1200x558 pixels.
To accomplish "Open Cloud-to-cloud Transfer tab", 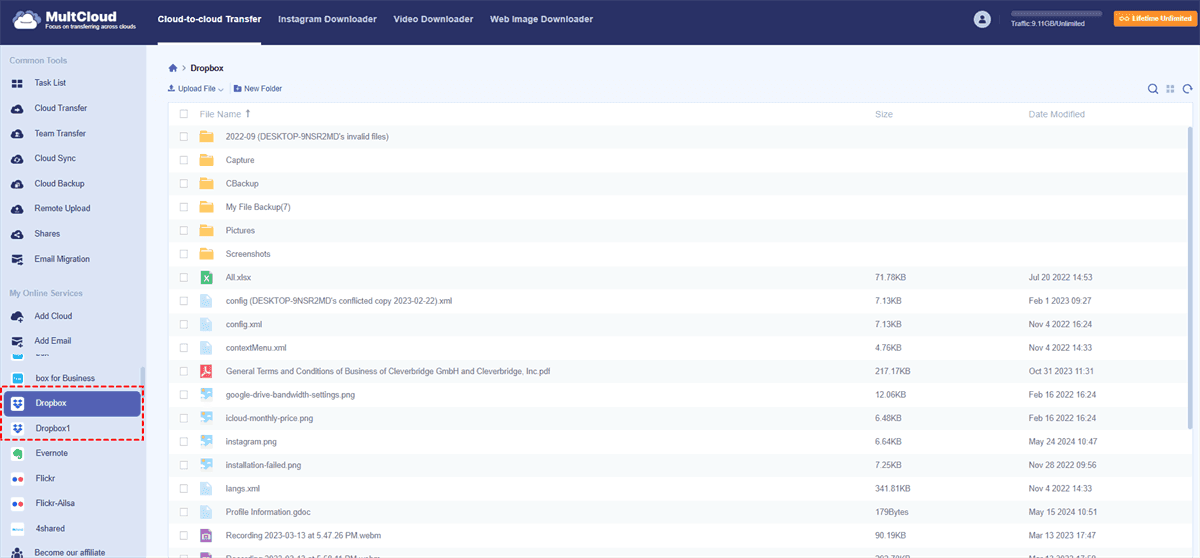I will tap(209, 19).
